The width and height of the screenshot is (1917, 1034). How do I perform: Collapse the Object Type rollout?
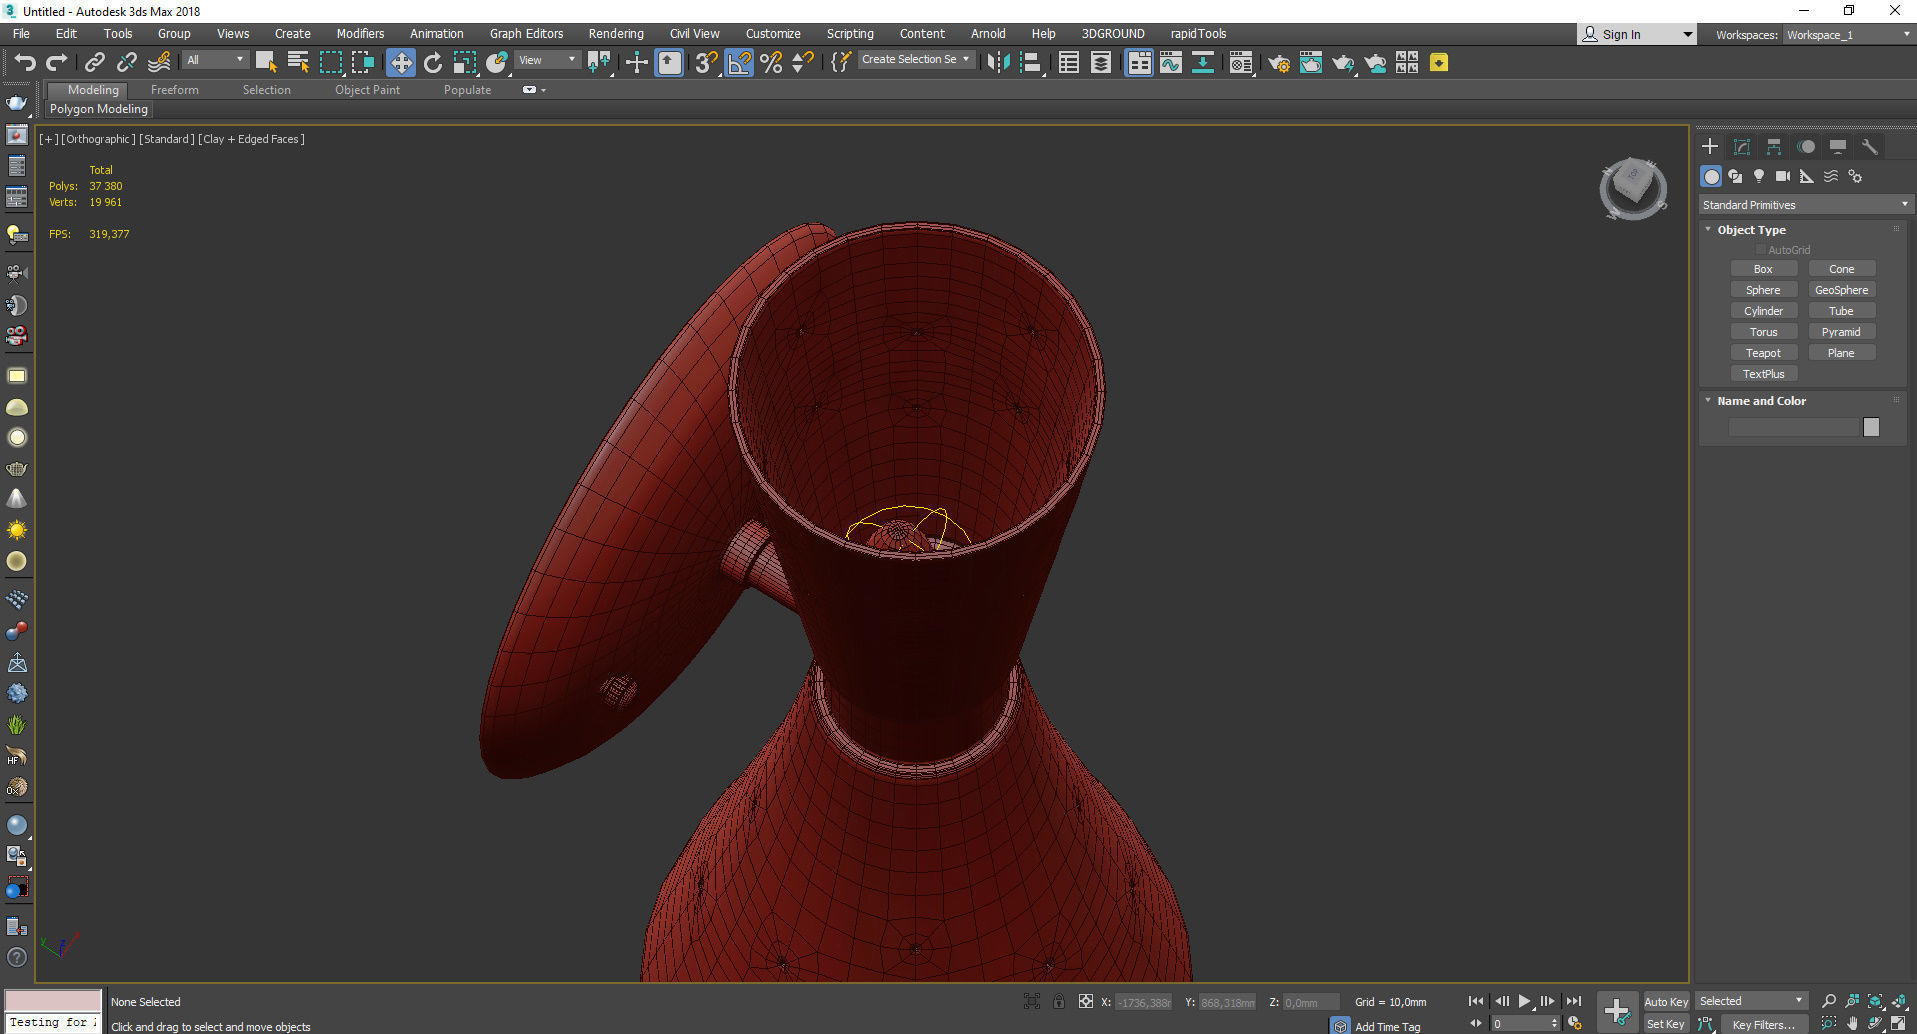pyautogui.click(x=1750, y=230)
